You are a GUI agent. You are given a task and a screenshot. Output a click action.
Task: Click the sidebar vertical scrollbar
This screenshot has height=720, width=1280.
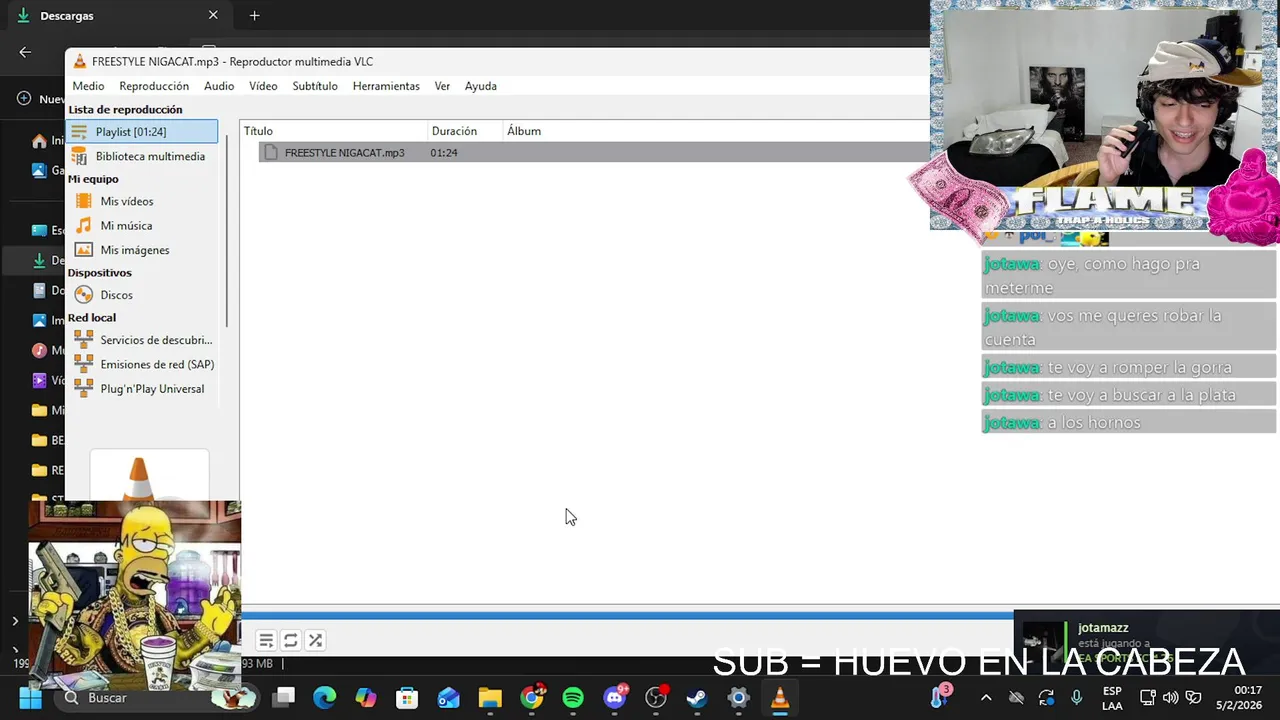(x=227, y=230)
